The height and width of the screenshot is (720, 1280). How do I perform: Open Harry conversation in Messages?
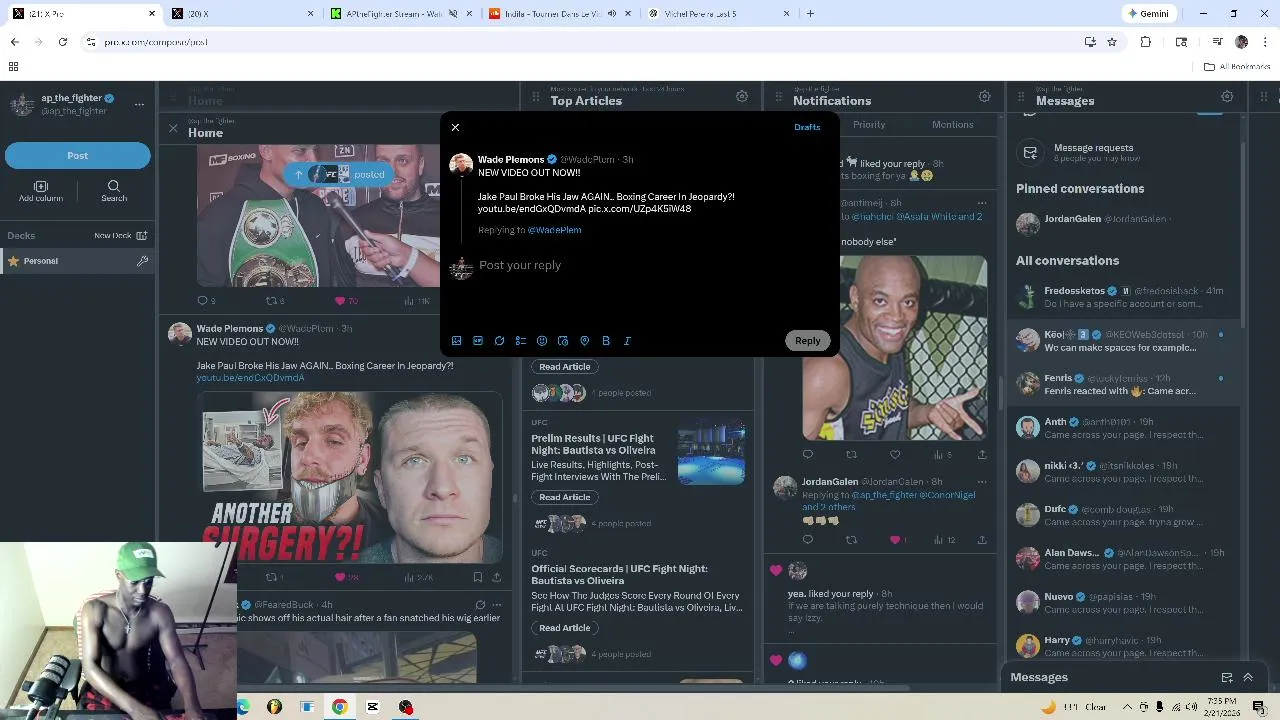tap(1125, 646)
